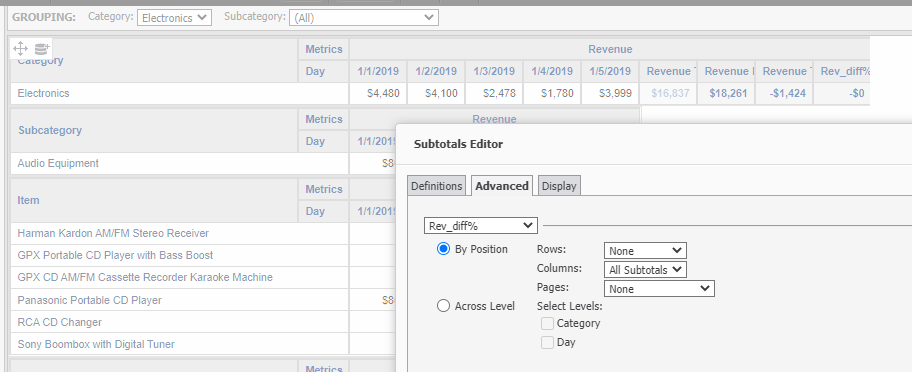Click the Subtotals Editor title bar
Image resolution: width=912 pixels, height=372 pixels.
coord(654,144)
